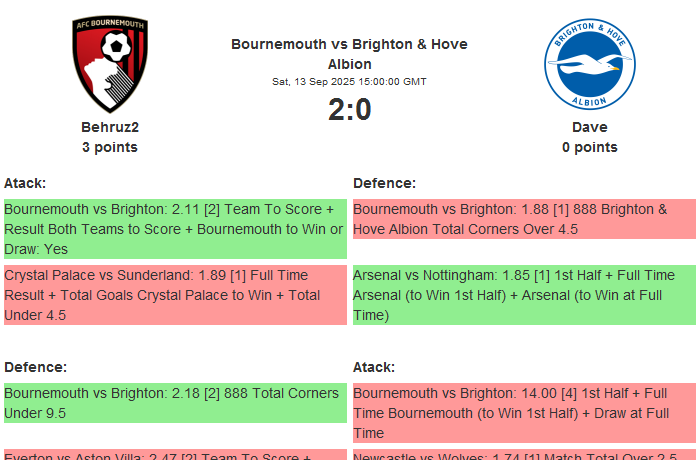Open player Behruz2's name

[x=110, y=127]
